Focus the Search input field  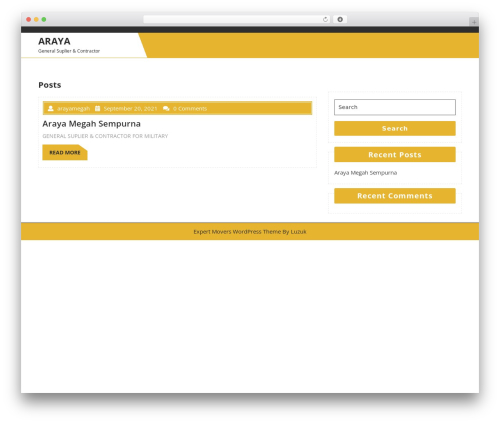pos(395,107)
